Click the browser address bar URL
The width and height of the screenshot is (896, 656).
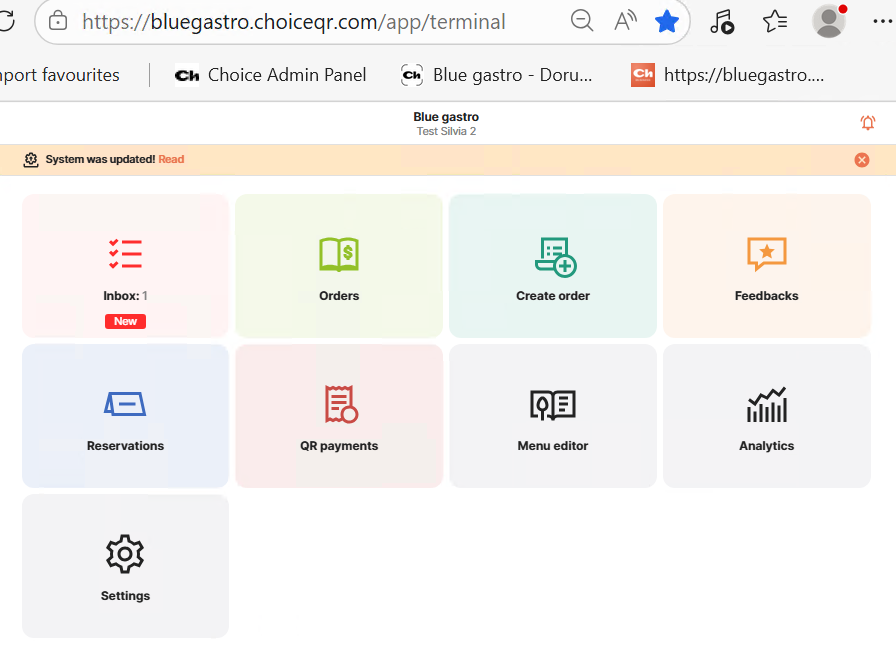tap(293, 21)
